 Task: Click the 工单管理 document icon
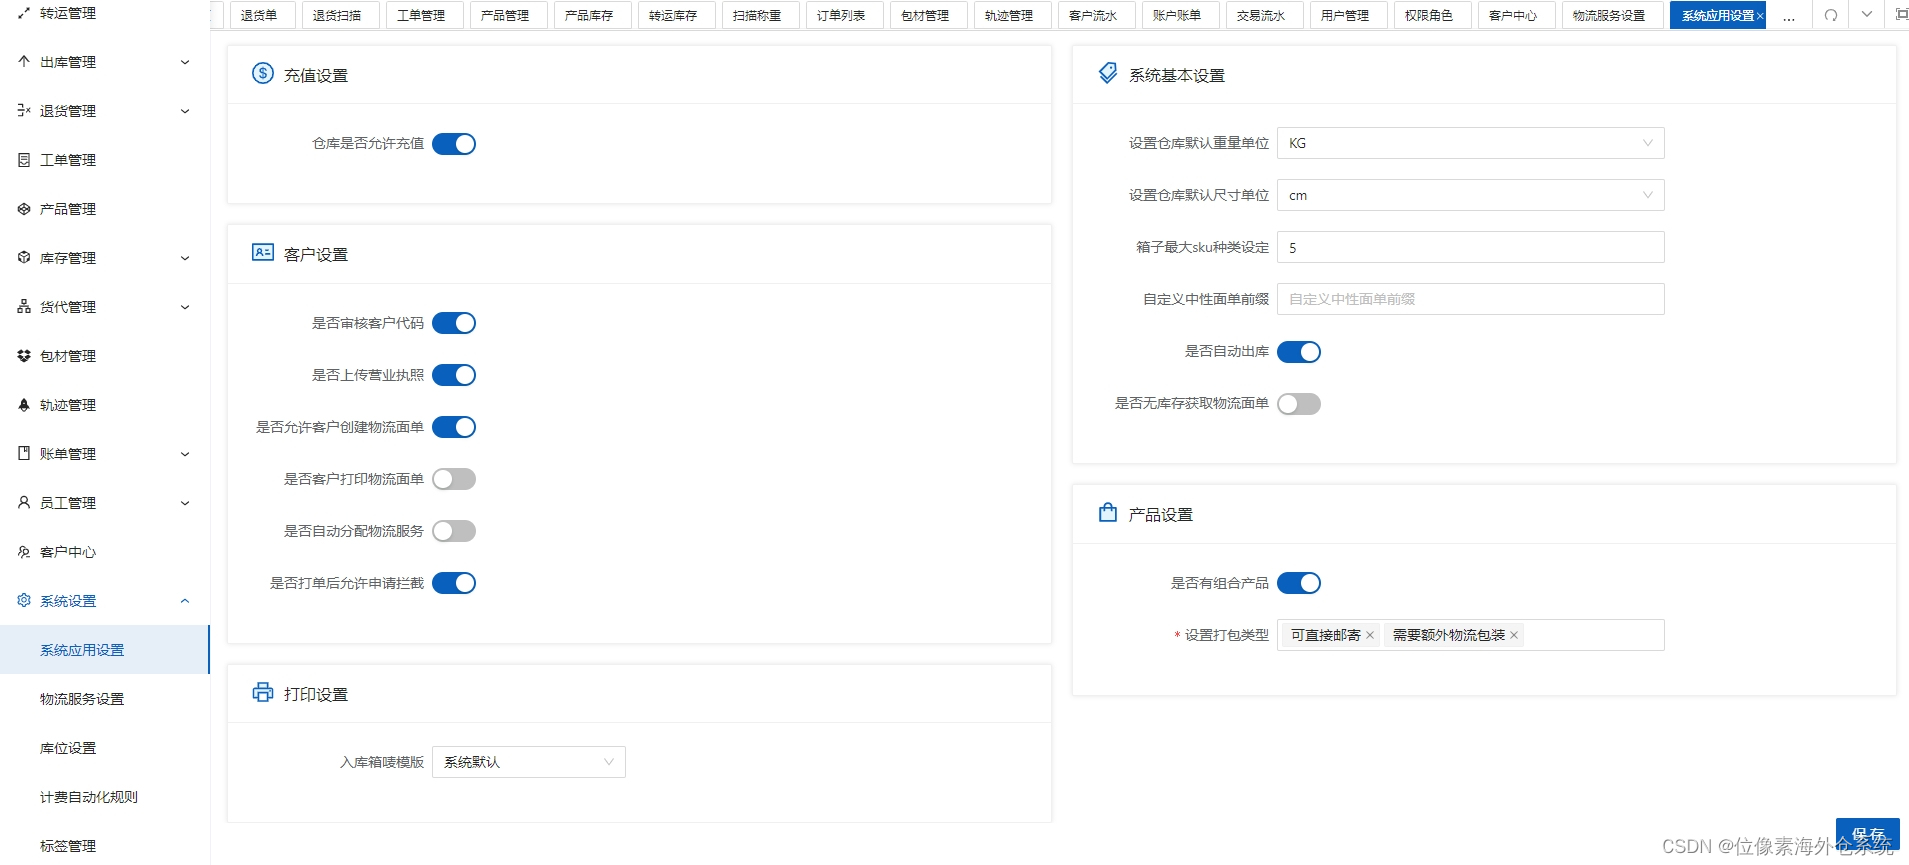click(x=24, y=159)
